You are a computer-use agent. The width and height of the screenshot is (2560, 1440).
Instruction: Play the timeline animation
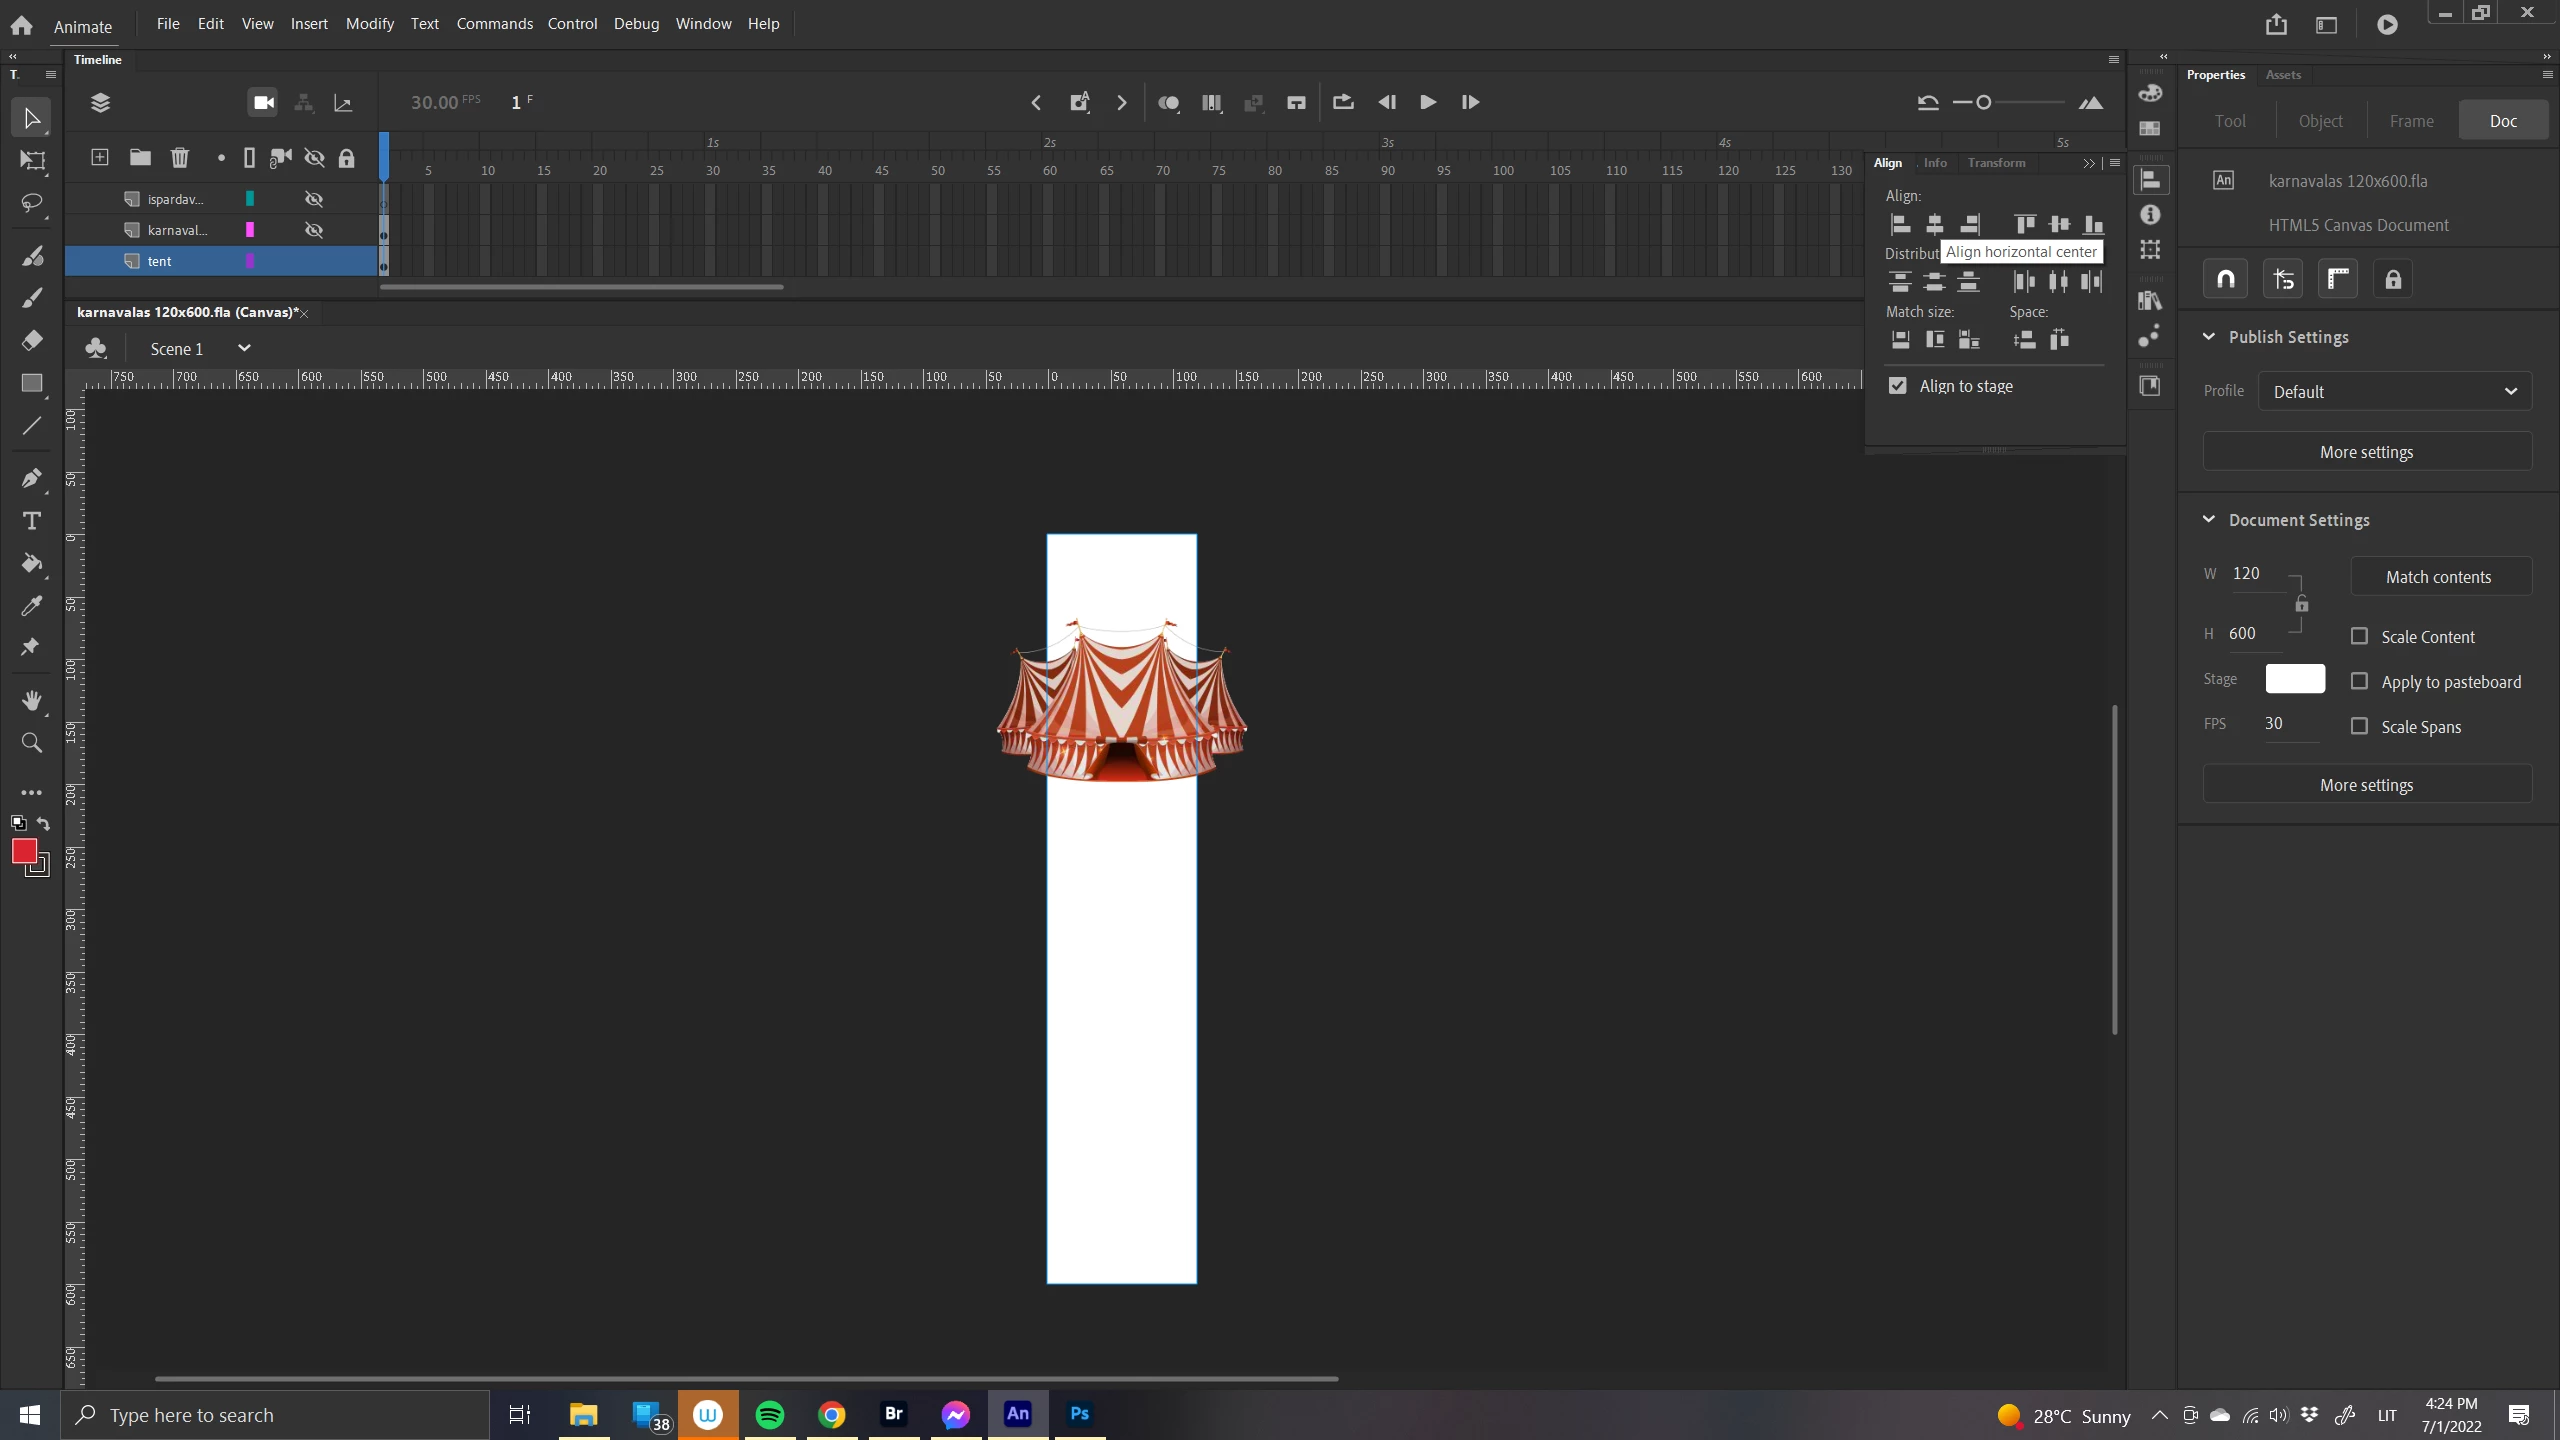(x=1427, y=102)
